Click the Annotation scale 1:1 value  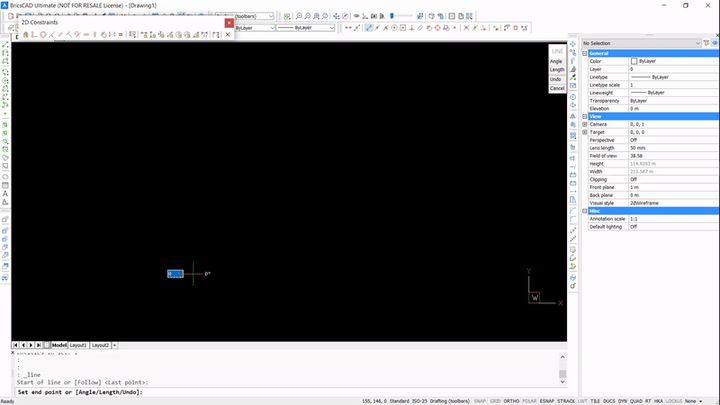633,219
